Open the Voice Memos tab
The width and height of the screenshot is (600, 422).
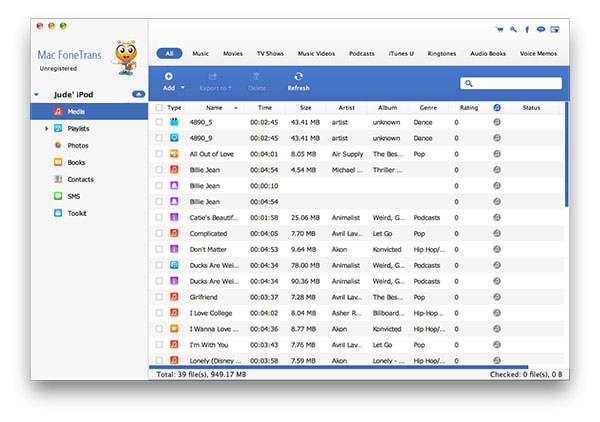538,54
